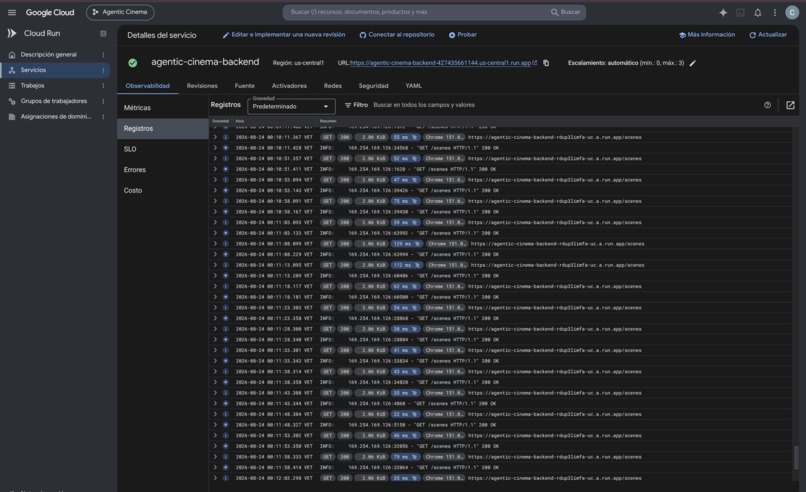Expand the log entry with 55 ms latency
The width and height of the screenshot is (806, 492).
[x=215, y=137]
